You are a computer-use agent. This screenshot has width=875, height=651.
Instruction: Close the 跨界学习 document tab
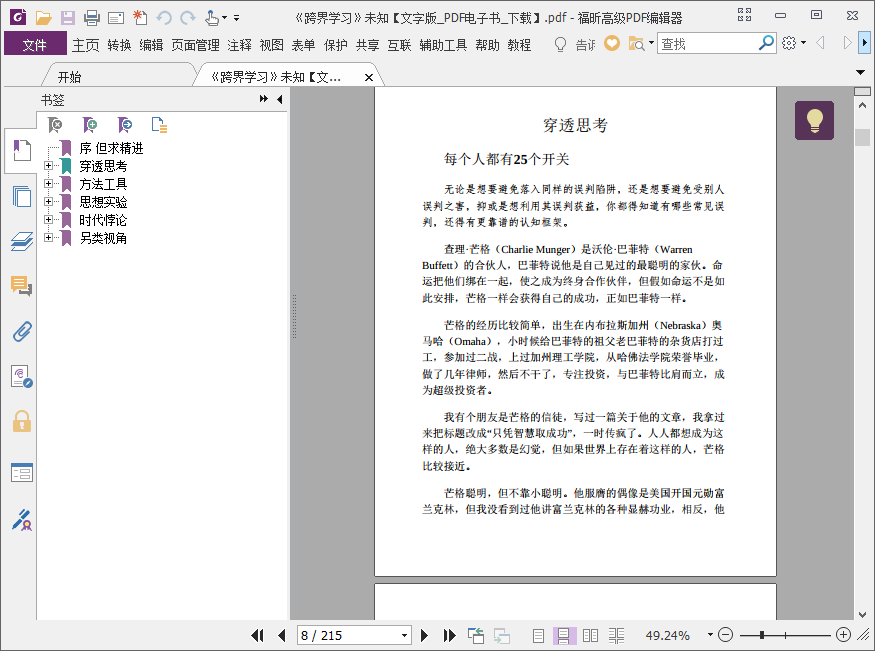click(368, 78)
